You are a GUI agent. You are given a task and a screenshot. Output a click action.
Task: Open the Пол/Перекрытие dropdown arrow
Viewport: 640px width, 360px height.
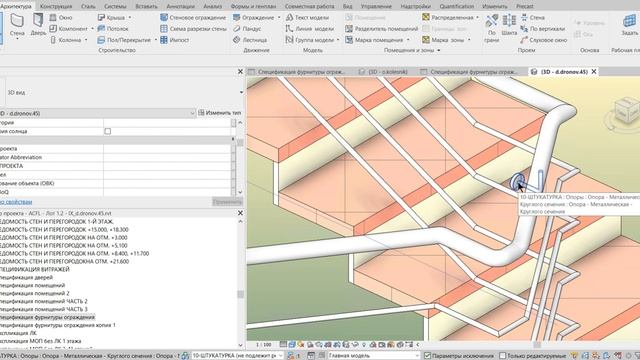(x=156, y=40)
